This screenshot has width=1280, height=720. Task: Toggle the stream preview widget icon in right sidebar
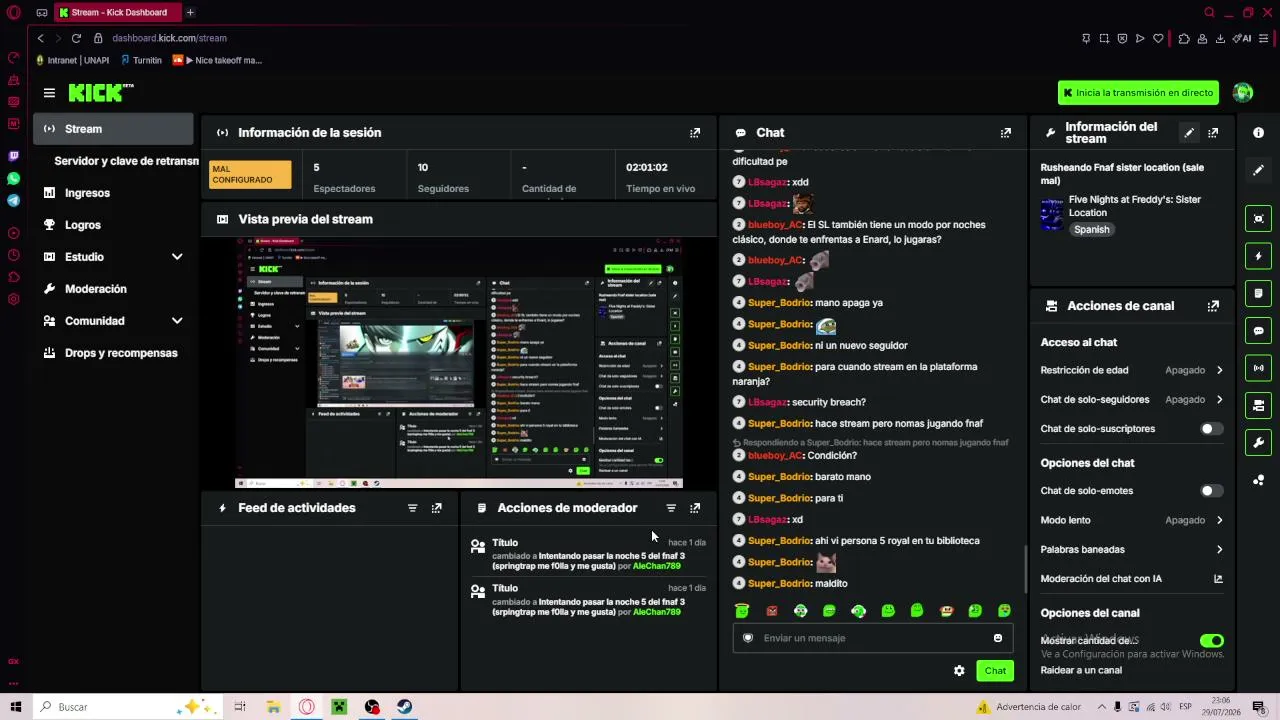coord(1258,219)
